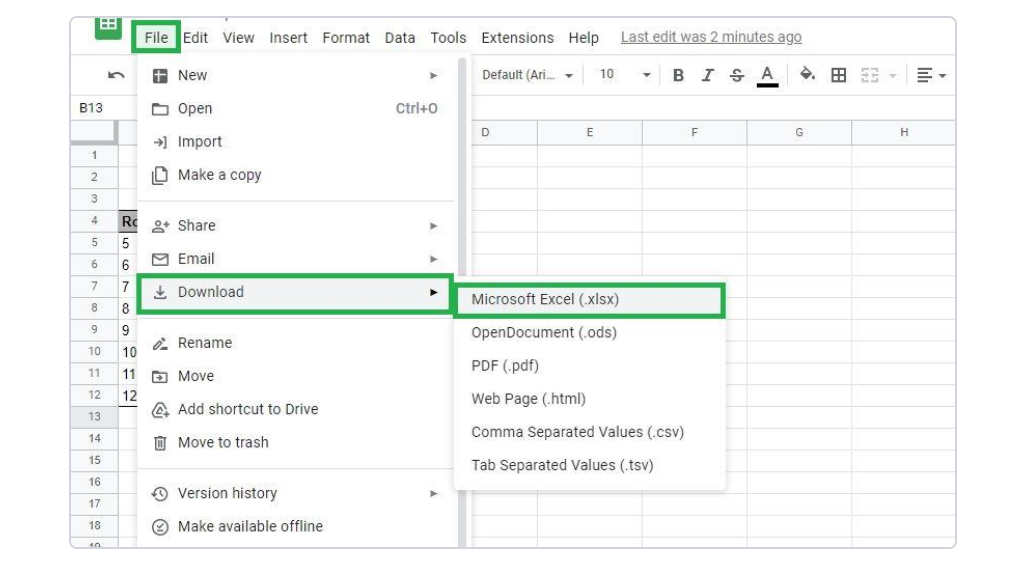Select column F header
This screenshot has height=580, width=1024.
(x=694, y=133)
